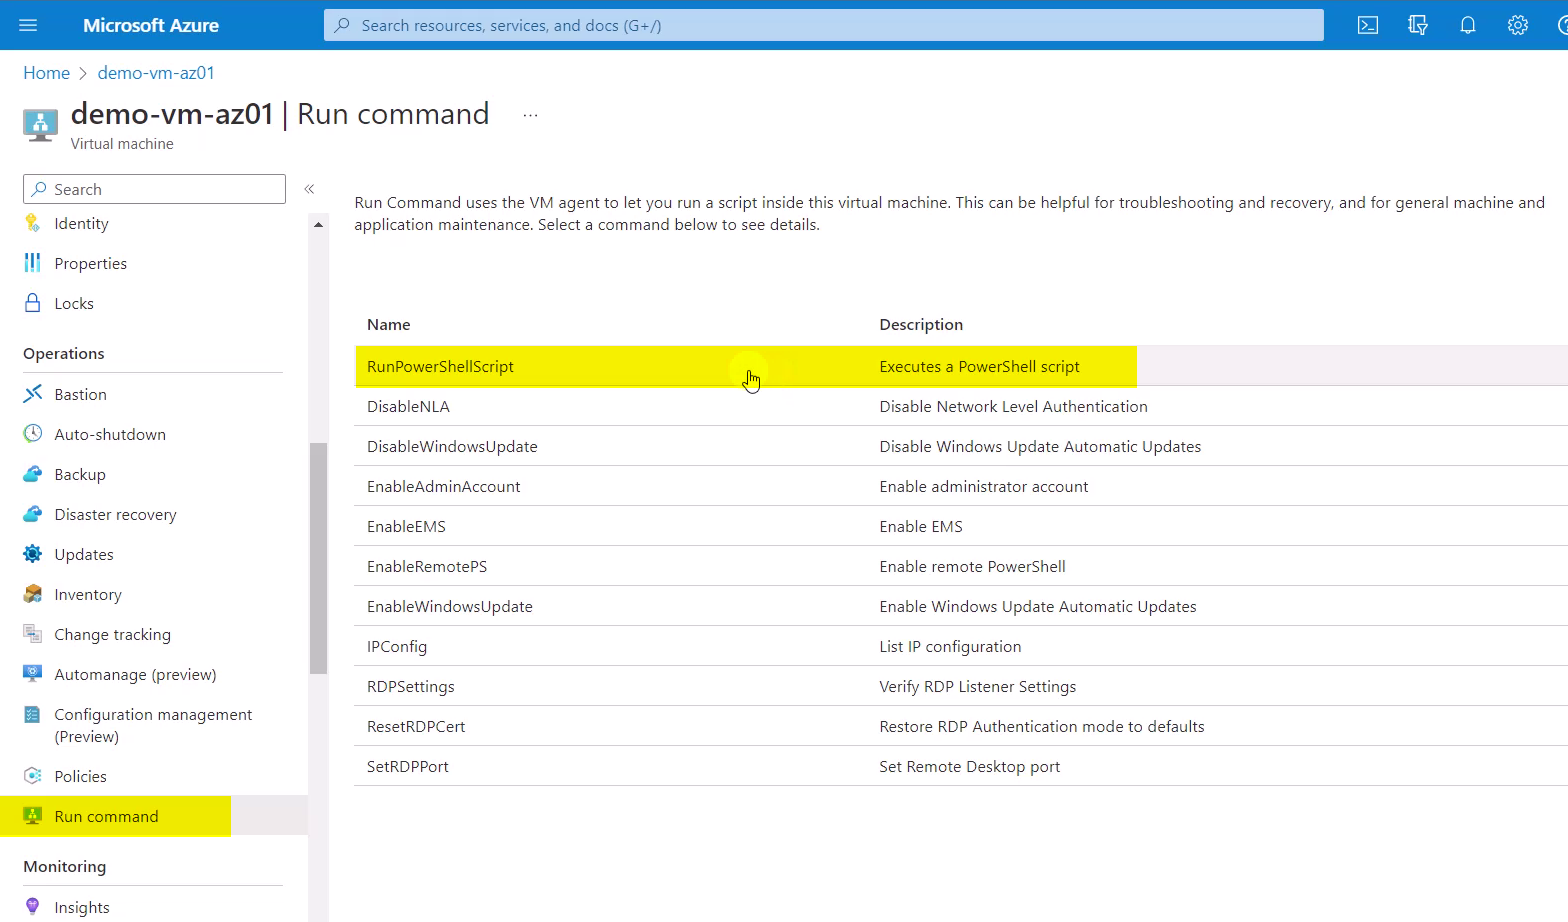1568x922 pixels.
Task: Click the Name column header
Action: click(x=389, y=324)
